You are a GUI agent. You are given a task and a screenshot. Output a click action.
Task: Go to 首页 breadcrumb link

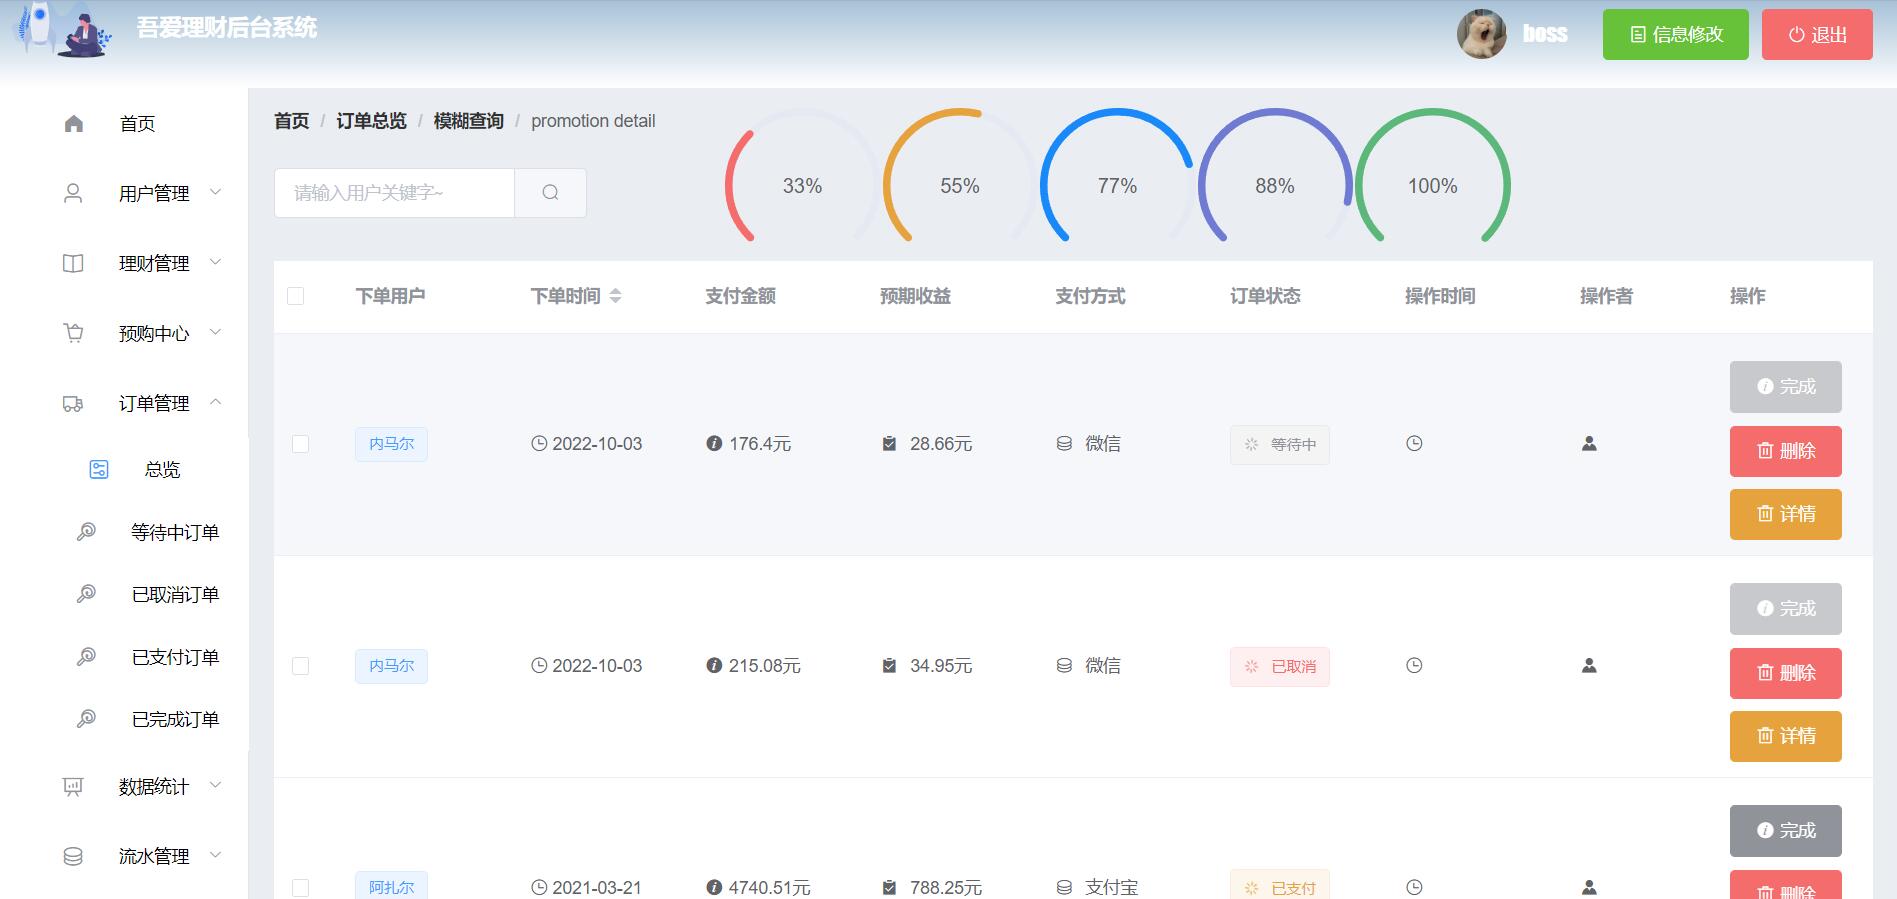pos(292,121)
